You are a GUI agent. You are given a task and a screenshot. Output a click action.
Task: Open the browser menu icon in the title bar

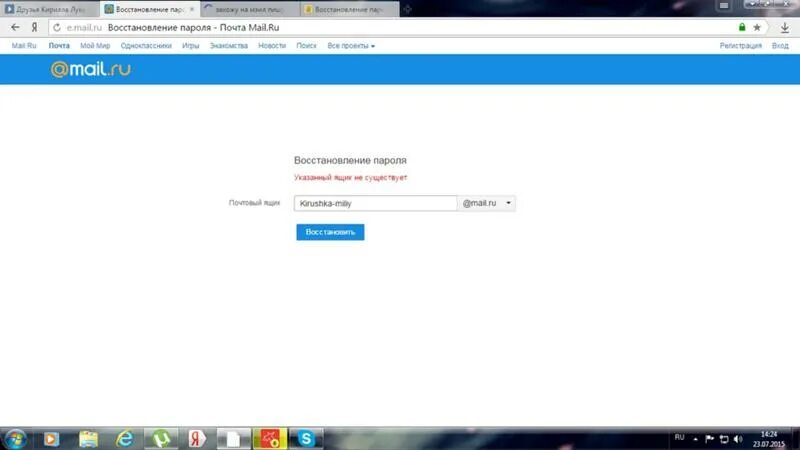pyautogui.click(x=724, y=6)
